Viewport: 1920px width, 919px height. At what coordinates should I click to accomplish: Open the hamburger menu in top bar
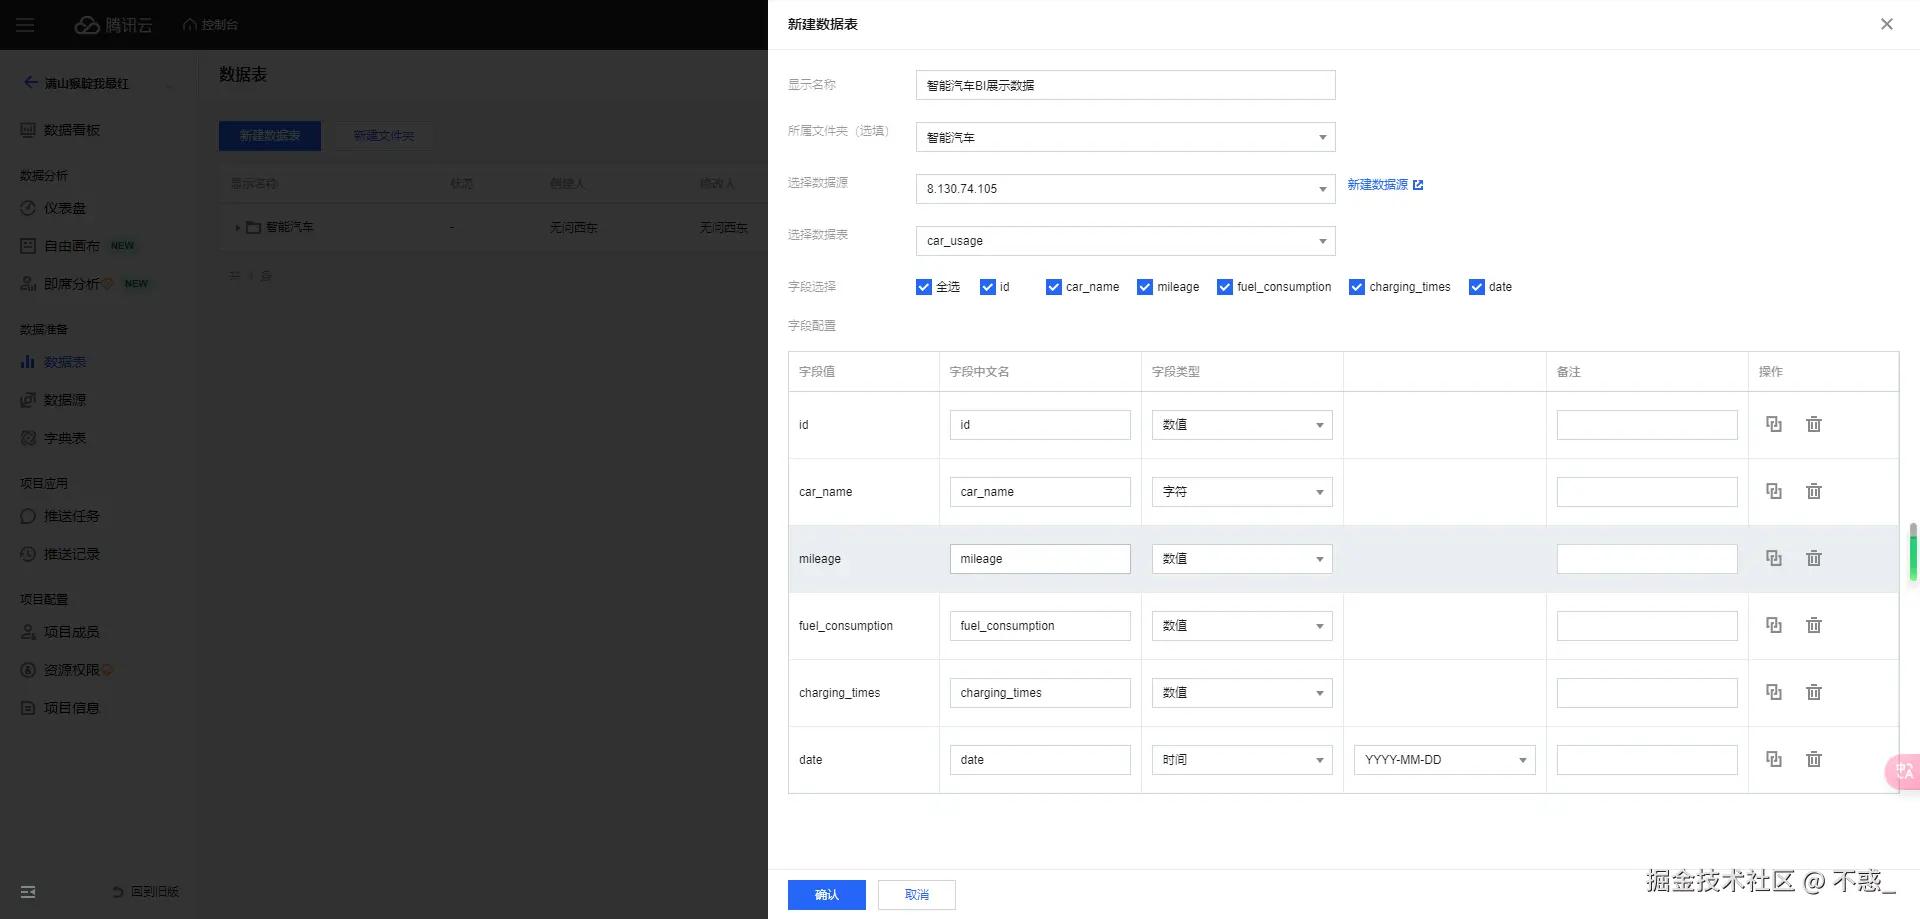(25, 25)
